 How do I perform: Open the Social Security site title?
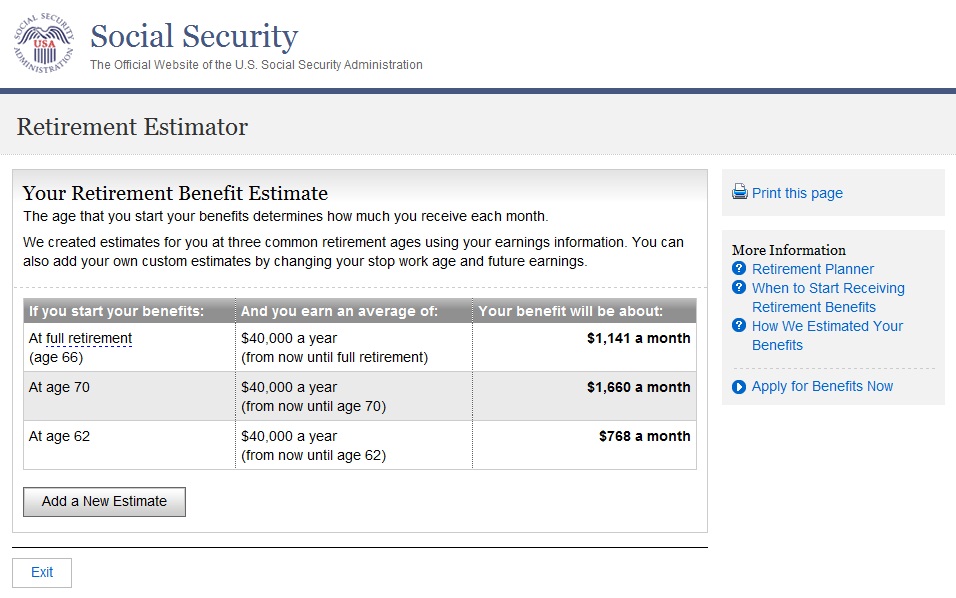point(194,37)
